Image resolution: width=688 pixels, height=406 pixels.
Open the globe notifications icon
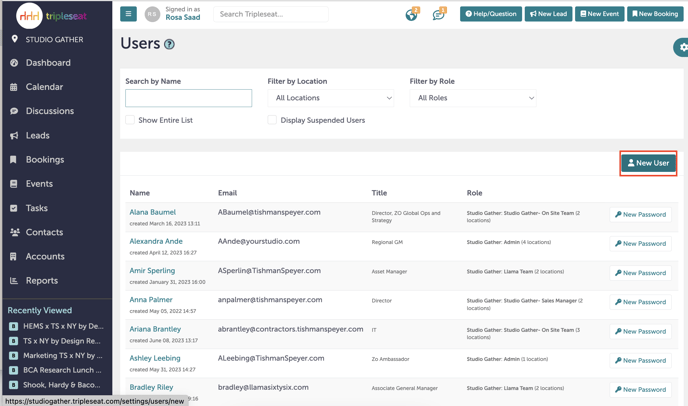coord(411,15)
